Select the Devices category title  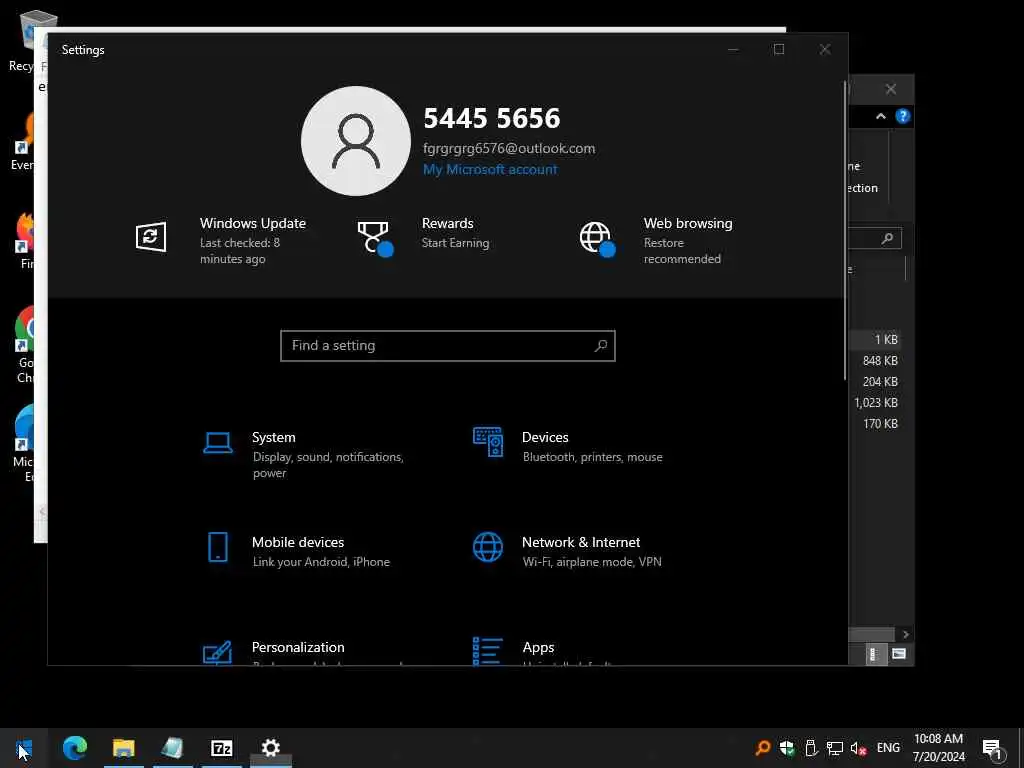545,438
